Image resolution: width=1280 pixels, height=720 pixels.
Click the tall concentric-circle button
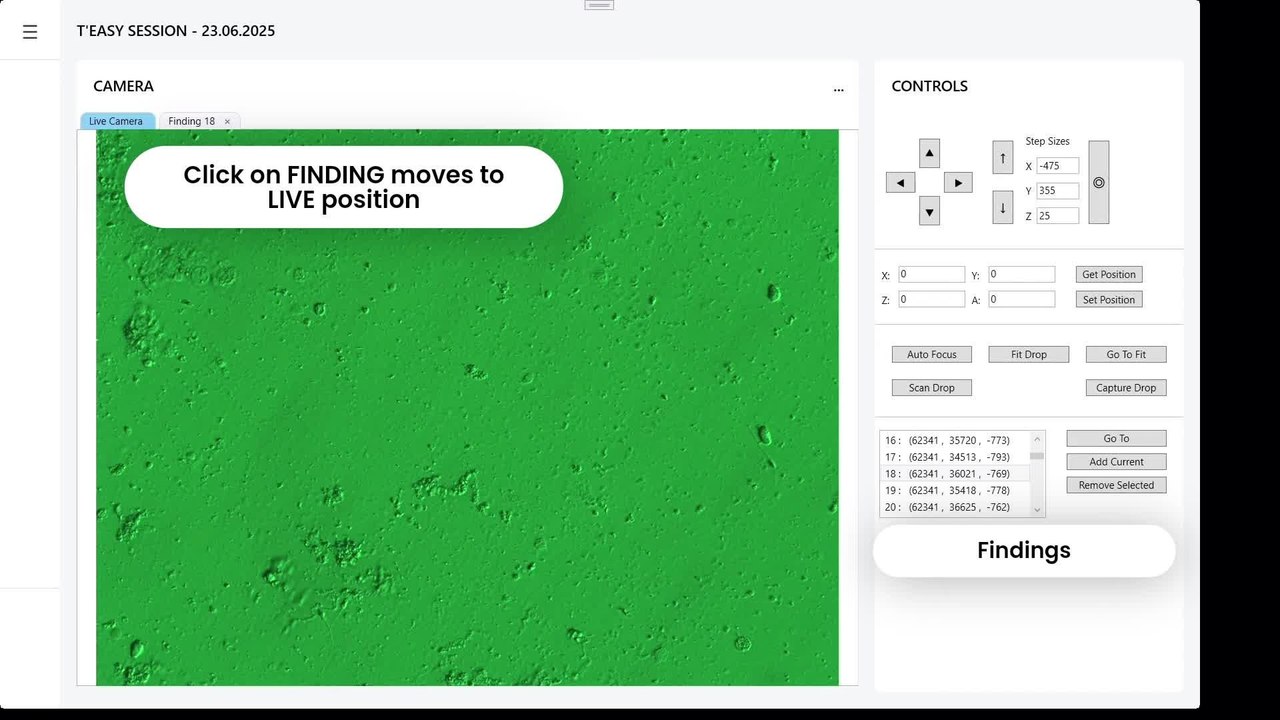point(1098,182)
